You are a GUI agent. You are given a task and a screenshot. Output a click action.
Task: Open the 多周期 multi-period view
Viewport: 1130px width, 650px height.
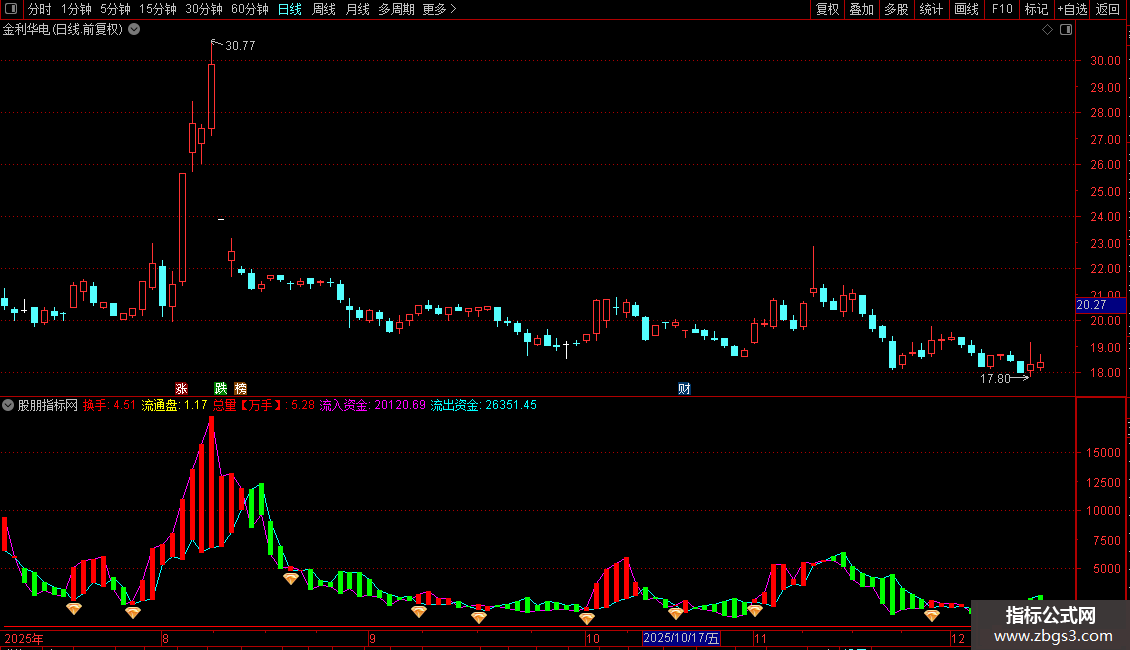coord(396,9)
